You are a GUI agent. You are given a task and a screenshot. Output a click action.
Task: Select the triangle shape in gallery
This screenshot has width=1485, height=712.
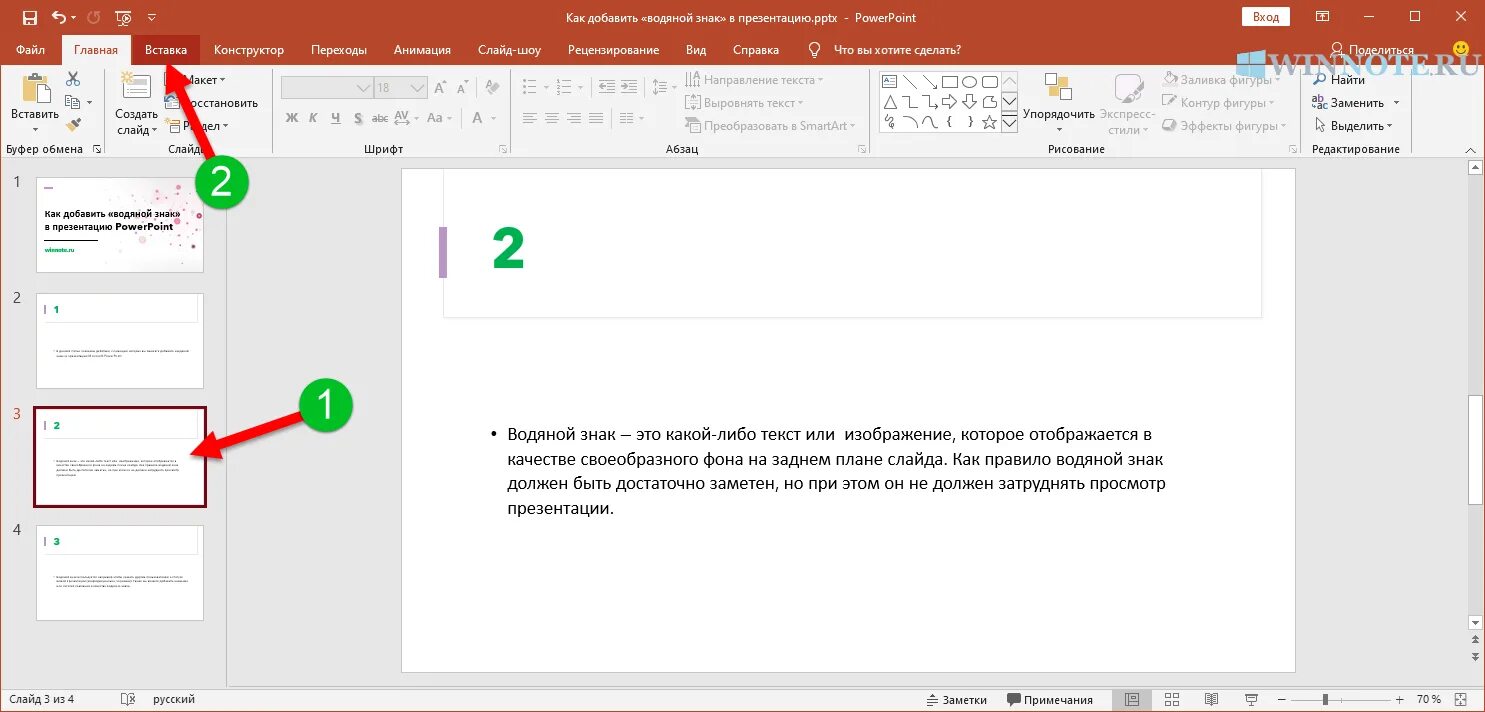pos(889,102)
